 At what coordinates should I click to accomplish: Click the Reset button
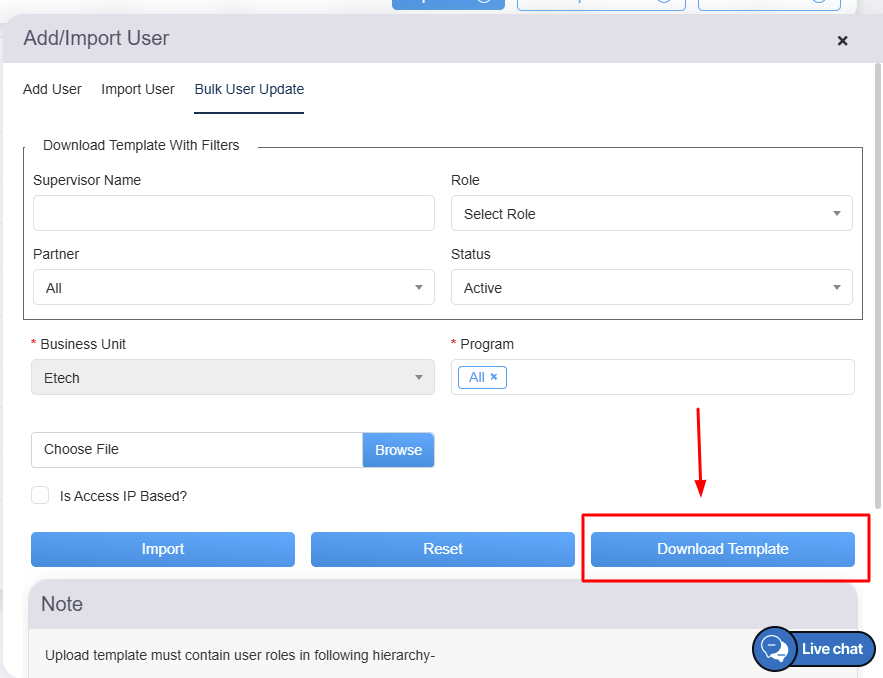442,549
